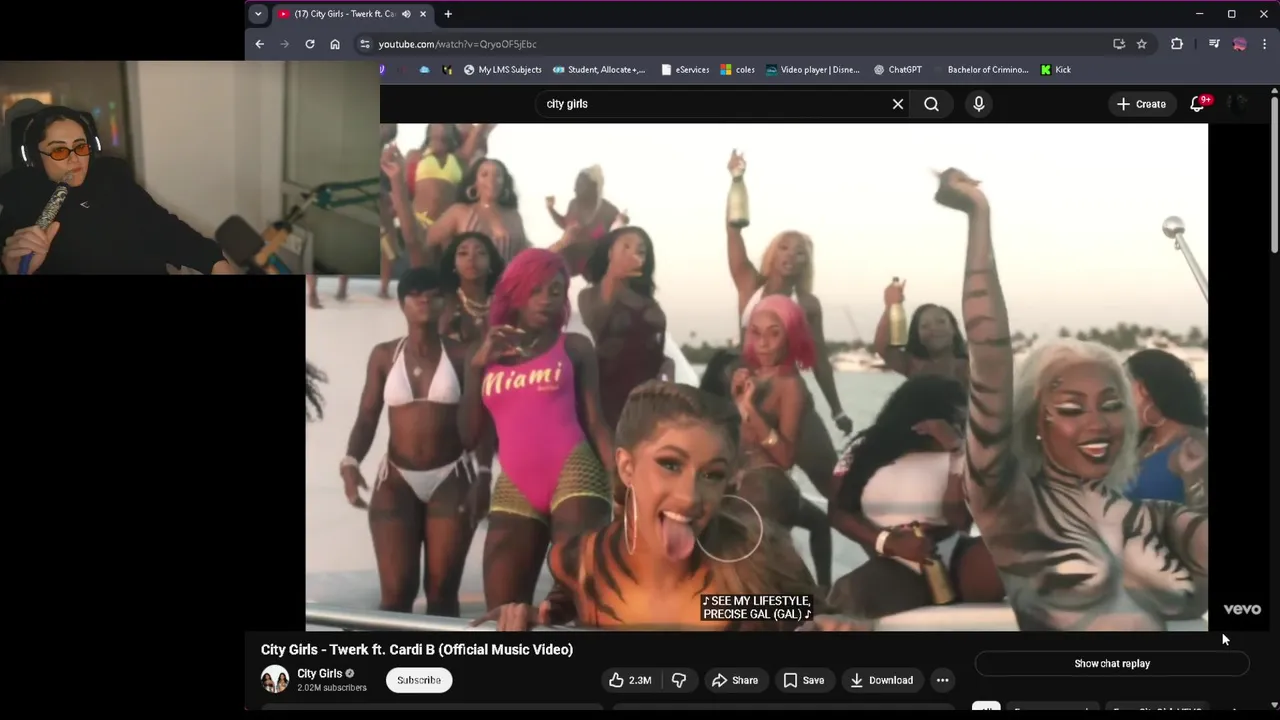Open the City Girls channel name link

pos(320,674)
